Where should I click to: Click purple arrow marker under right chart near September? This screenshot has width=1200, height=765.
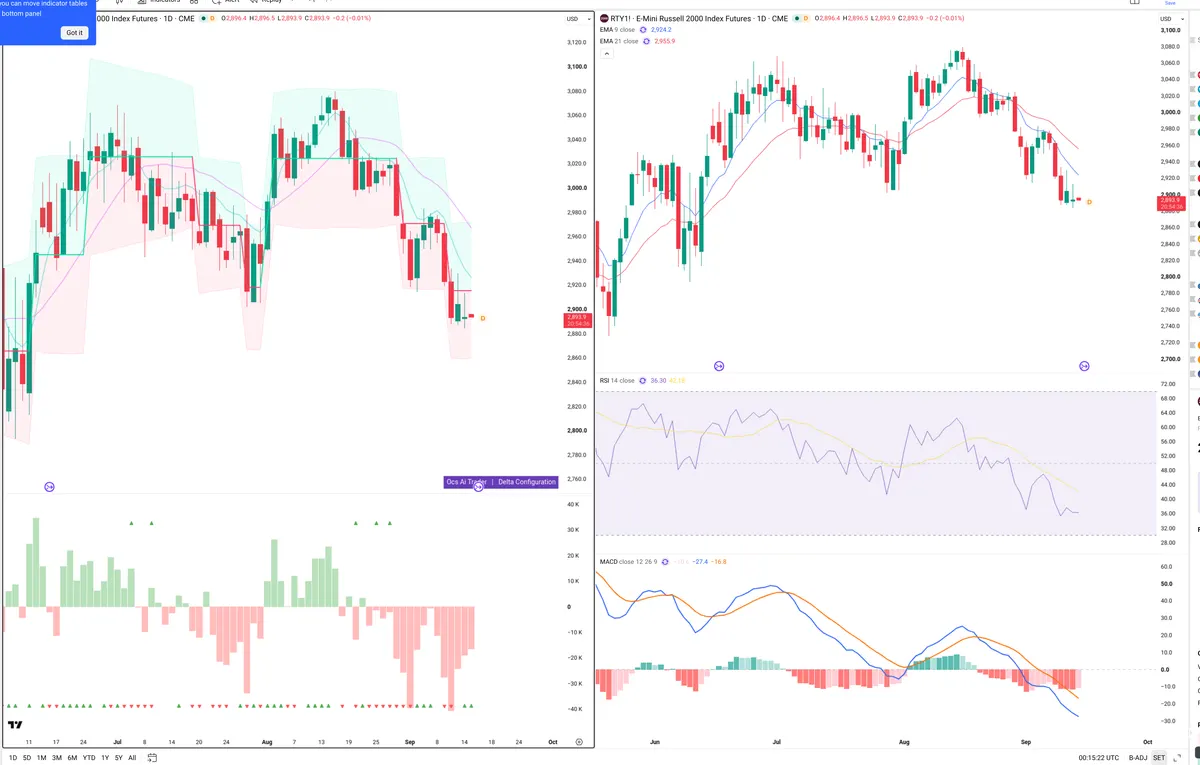pyautogui.click(x=1084, y=366)
